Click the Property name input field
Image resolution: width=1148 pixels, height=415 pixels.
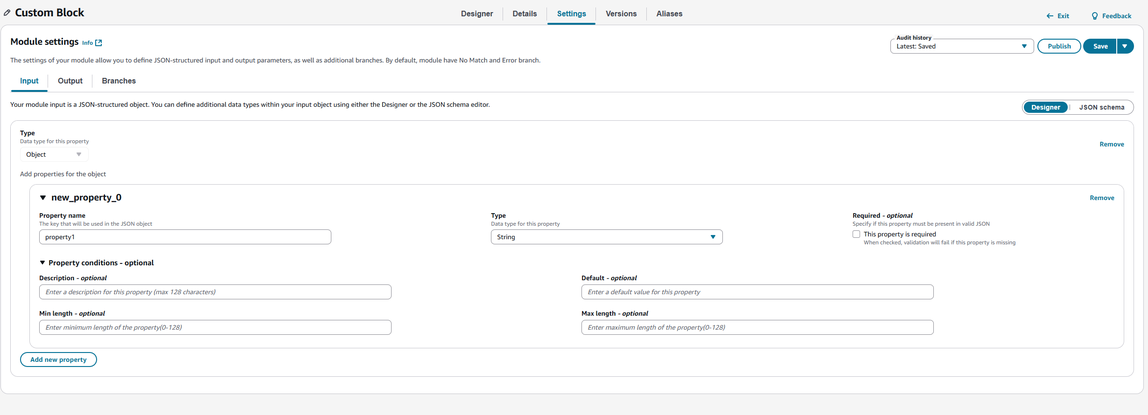(x=185, y=237)
